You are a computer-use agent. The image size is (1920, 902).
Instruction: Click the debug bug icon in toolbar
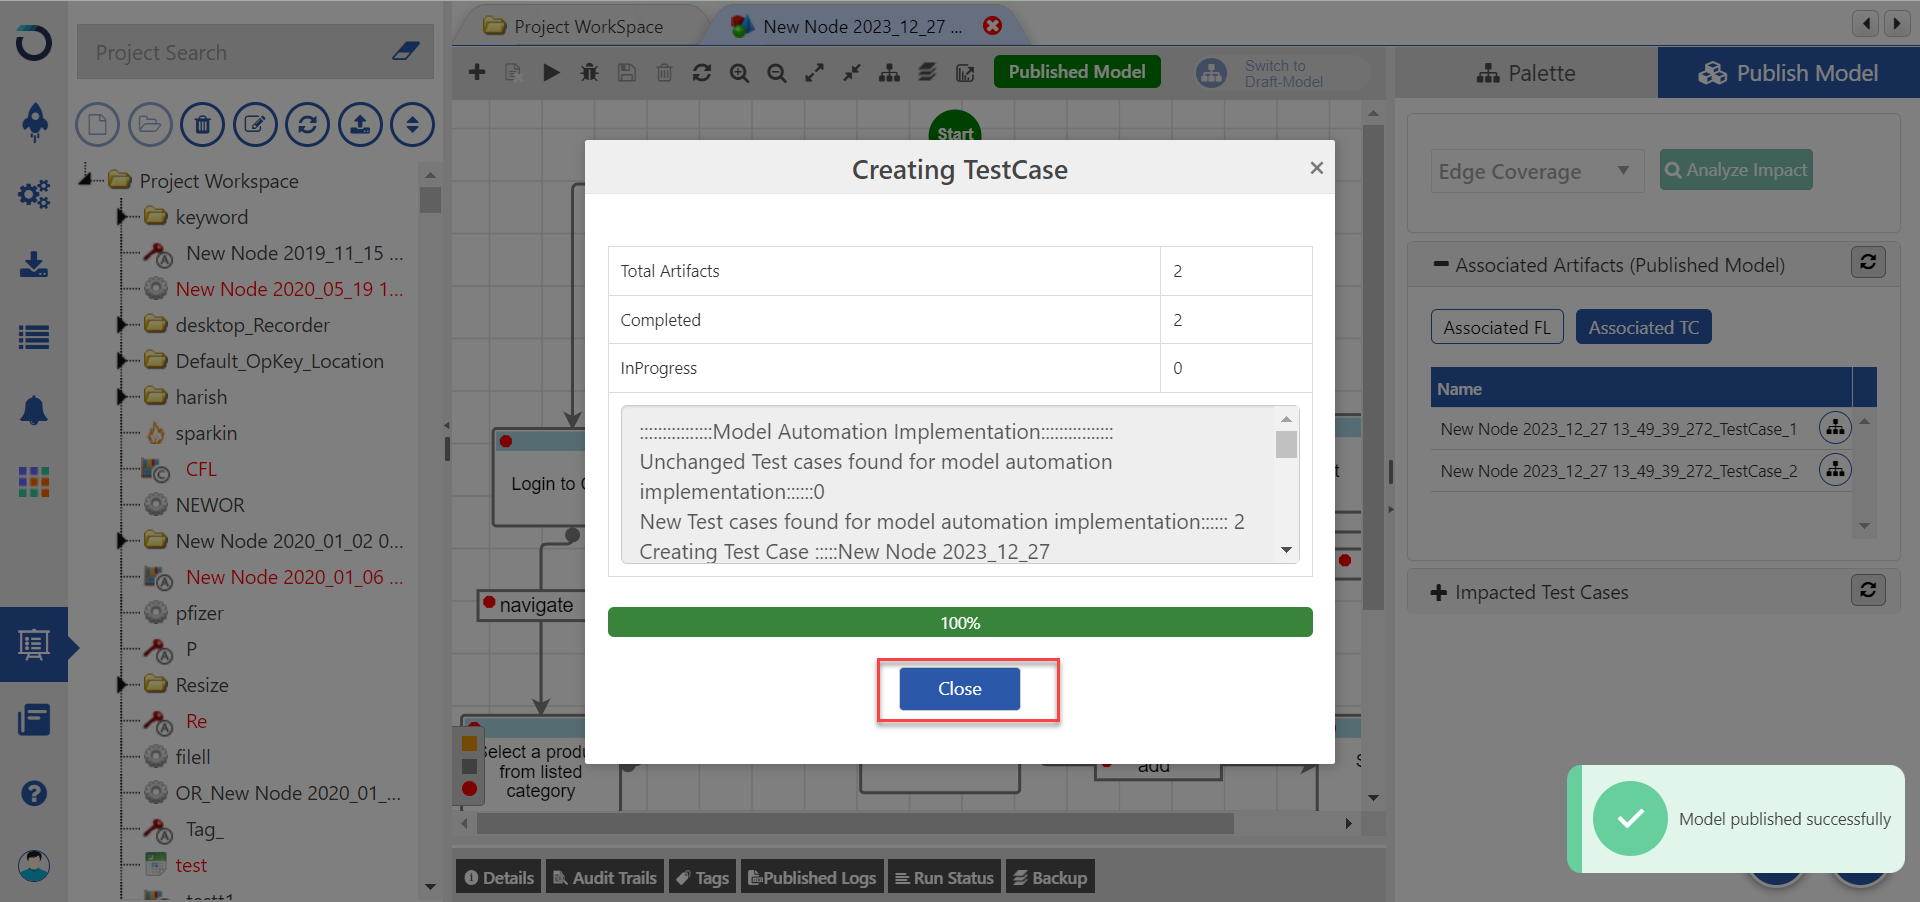pyautogui.click(x=590, y=72)
